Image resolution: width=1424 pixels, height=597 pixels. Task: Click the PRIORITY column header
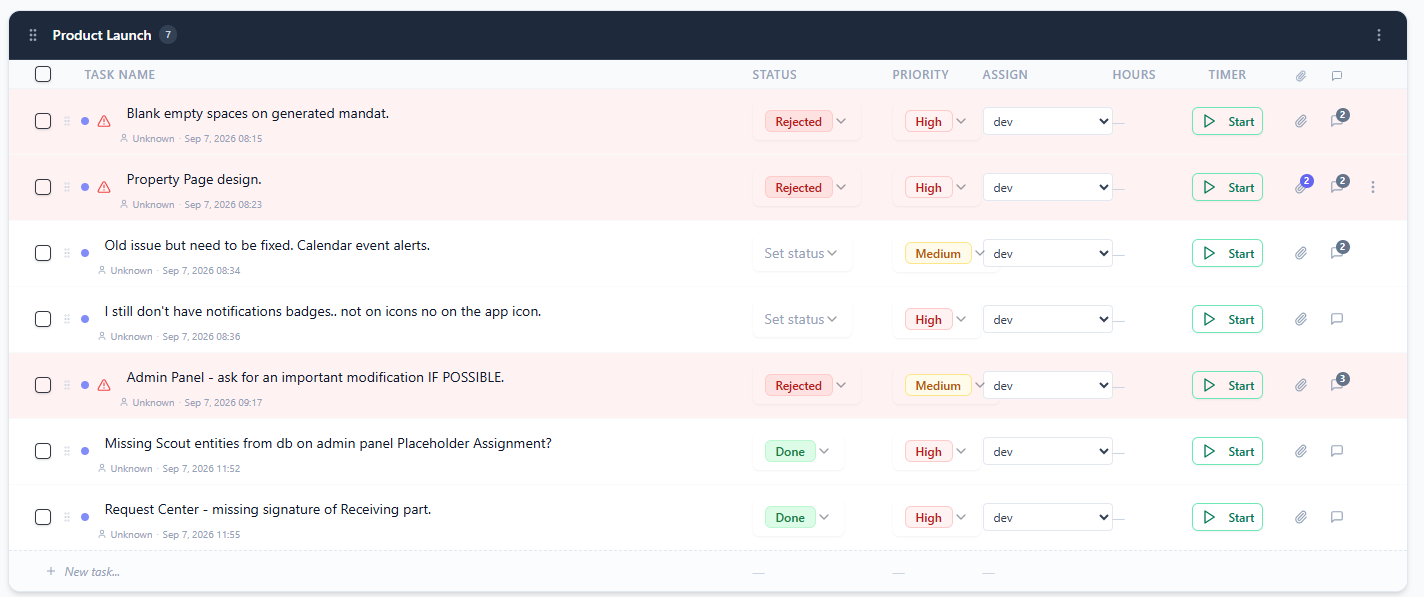(921, 75)
